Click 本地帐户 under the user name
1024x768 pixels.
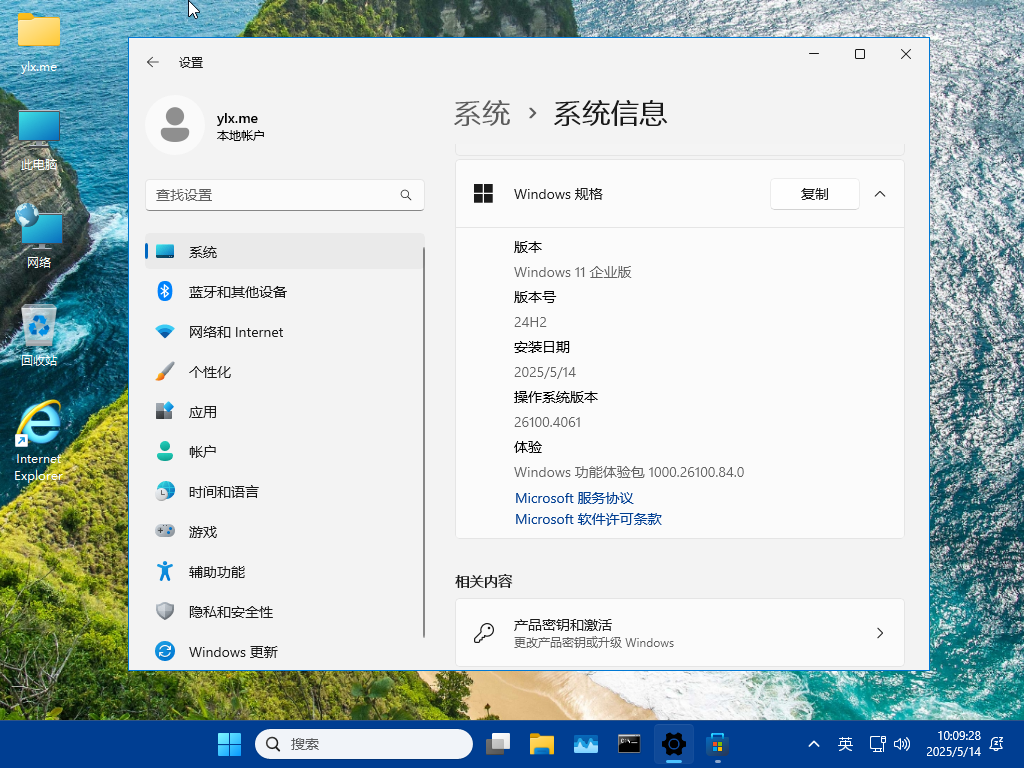point(240,136)
